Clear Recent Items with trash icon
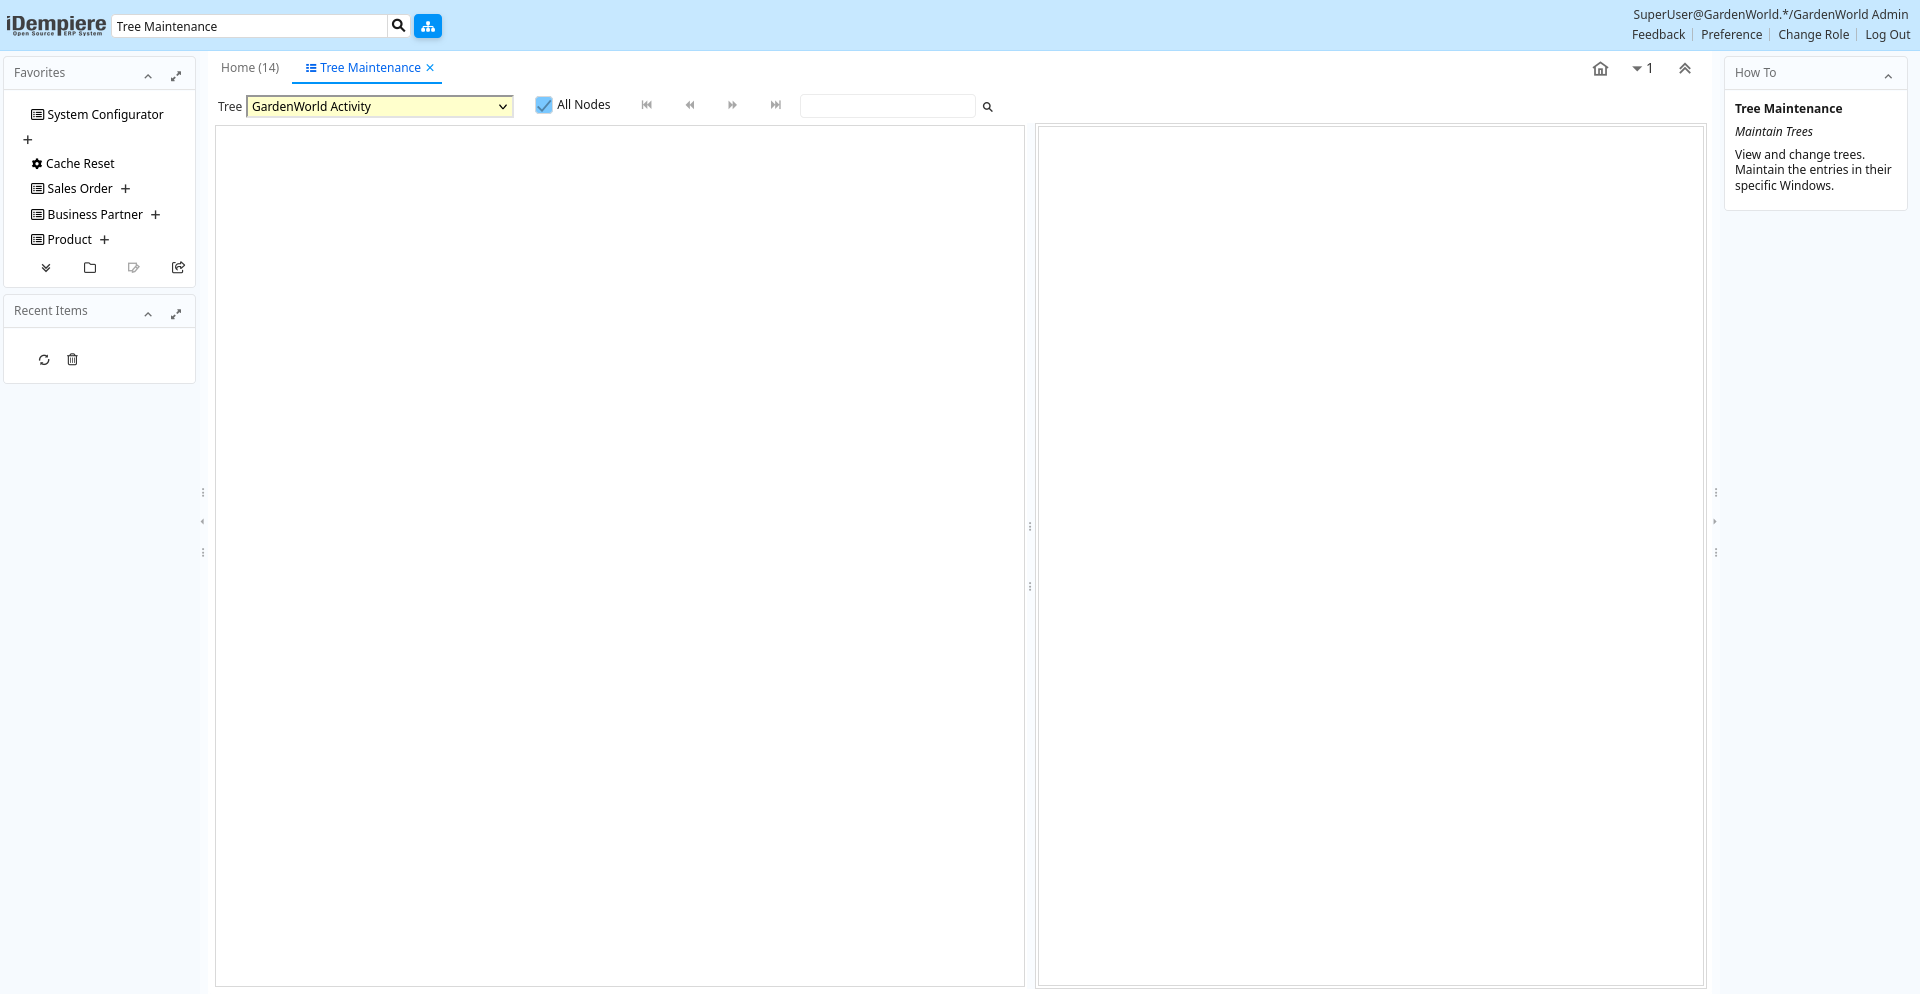 point(72,360)
